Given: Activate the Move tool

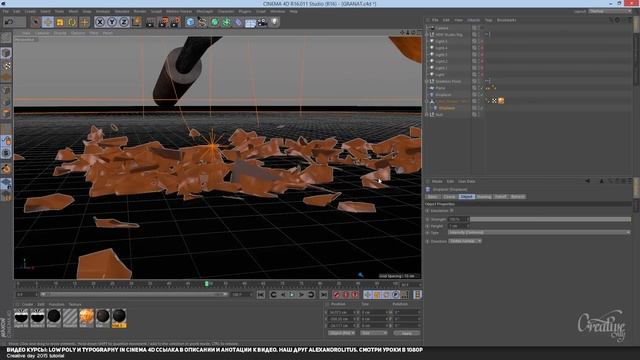Looking at the screenshot, I should [48, 22].
